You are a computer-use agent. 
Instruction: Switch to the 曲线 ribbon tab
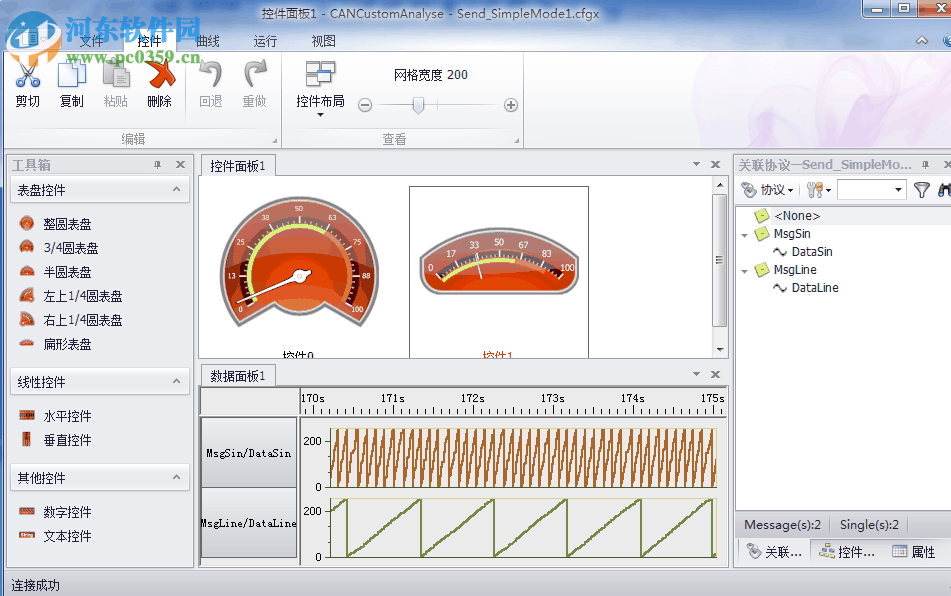[x=206, y=41]
